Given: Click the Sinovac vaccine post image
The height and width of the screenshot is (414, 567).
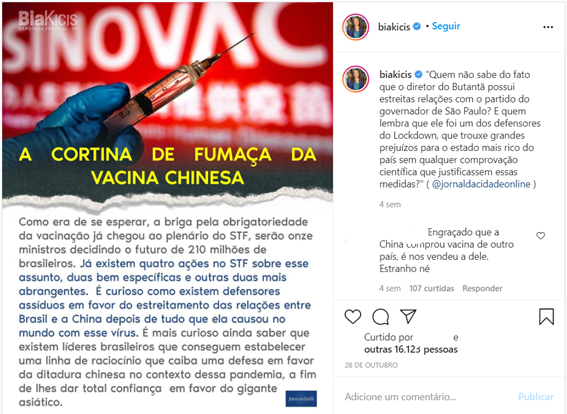Looking at the screenshot, I should pos(167,207).
